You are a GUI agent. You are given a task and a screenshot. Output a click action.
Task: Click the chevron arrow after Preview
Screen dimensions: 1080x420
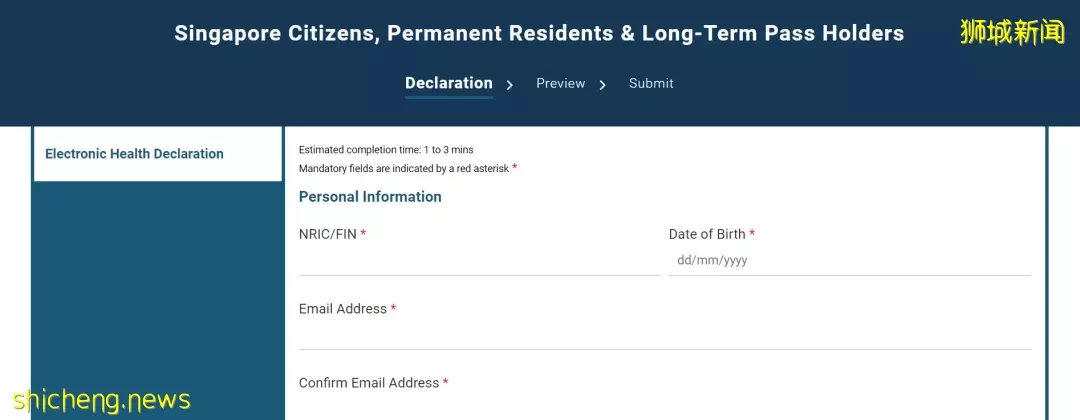pos(602,85)
